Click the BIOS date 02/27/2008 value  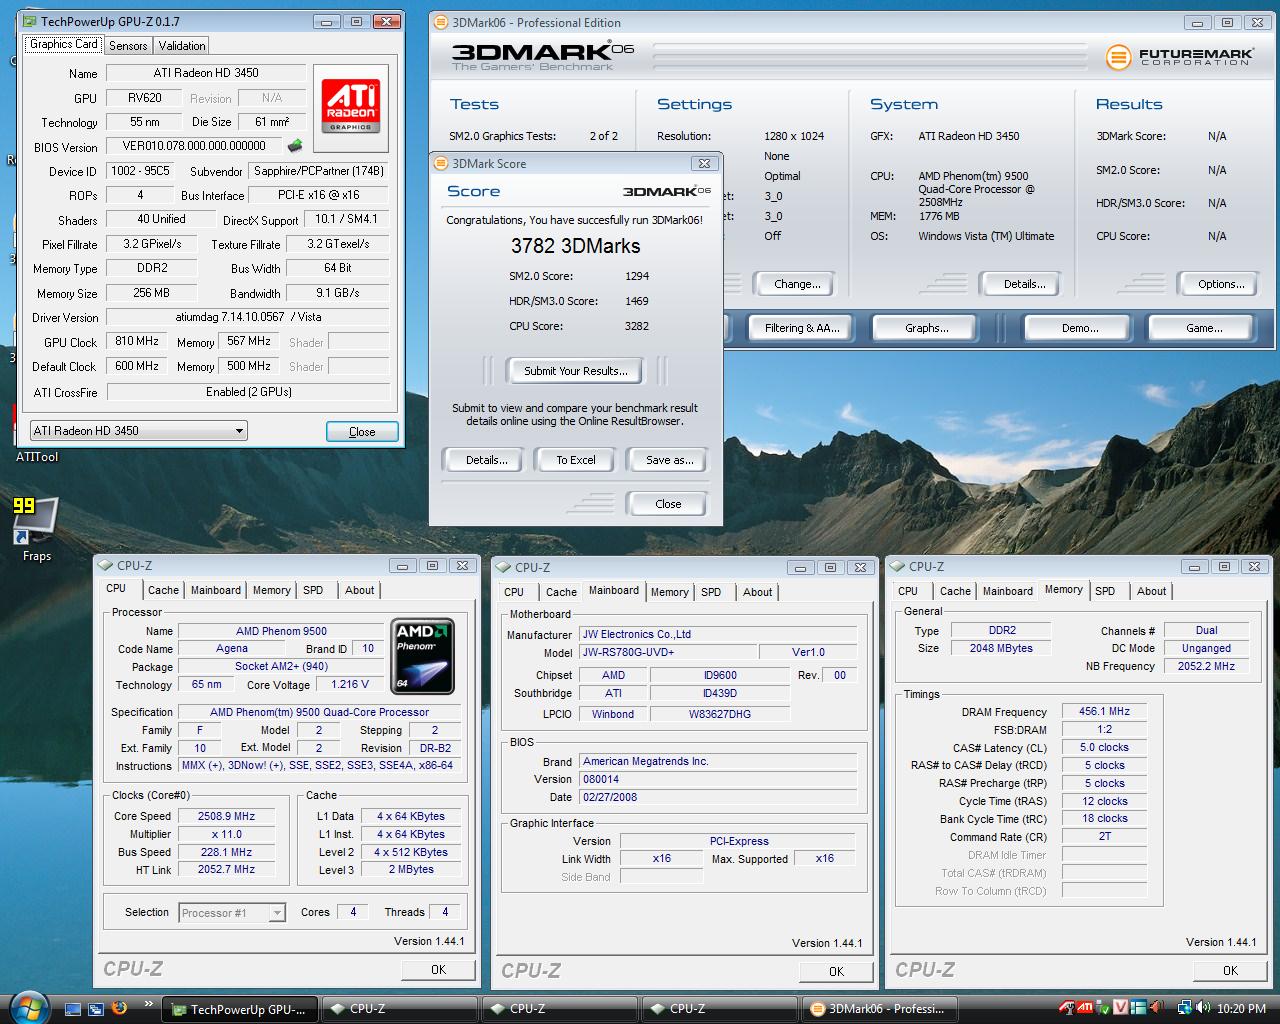tap(717, 797)
